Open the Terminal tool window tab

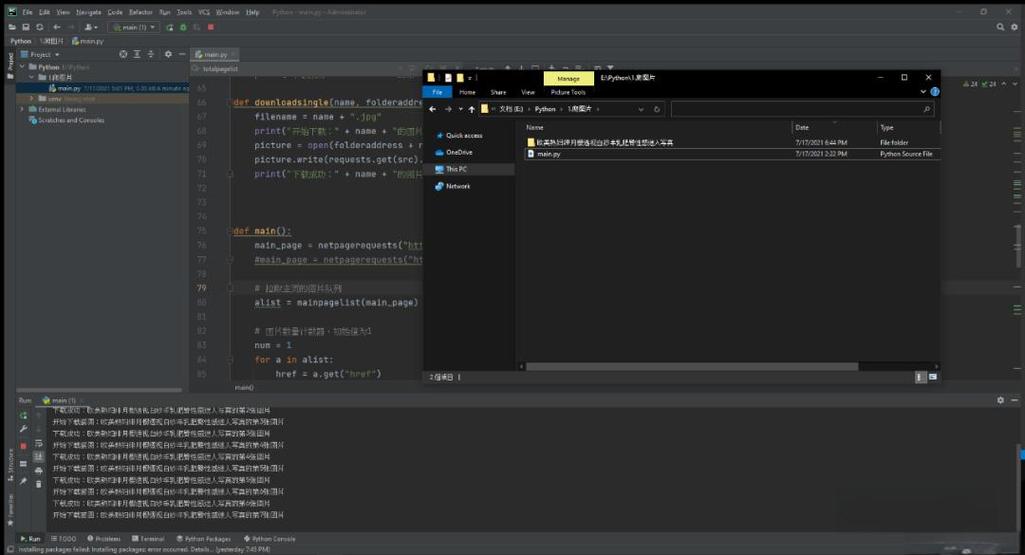(148, 539)
